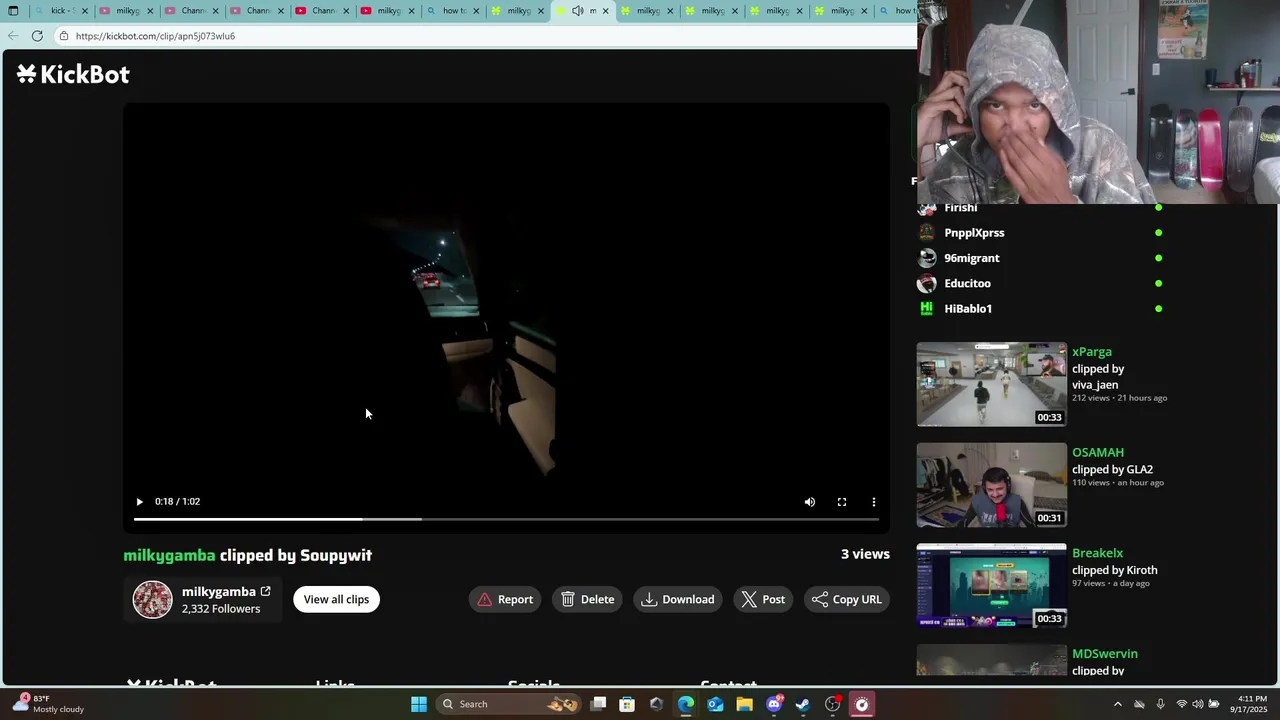Open the xParga clip thumbnail
This screenshot has width=1280, height=720.
tap(992, 385)
